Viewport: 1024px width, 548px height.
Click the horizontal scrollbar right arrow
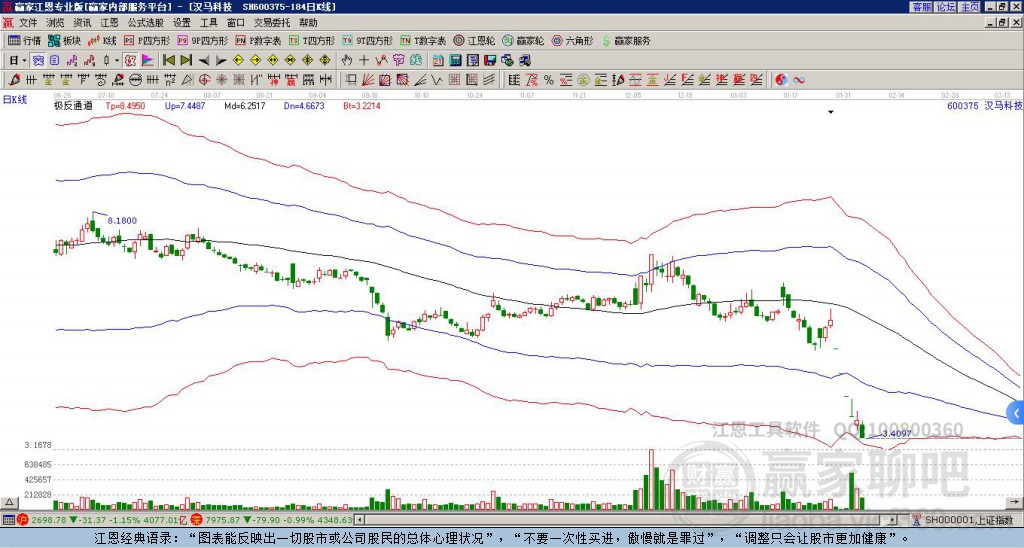point(892,520)
